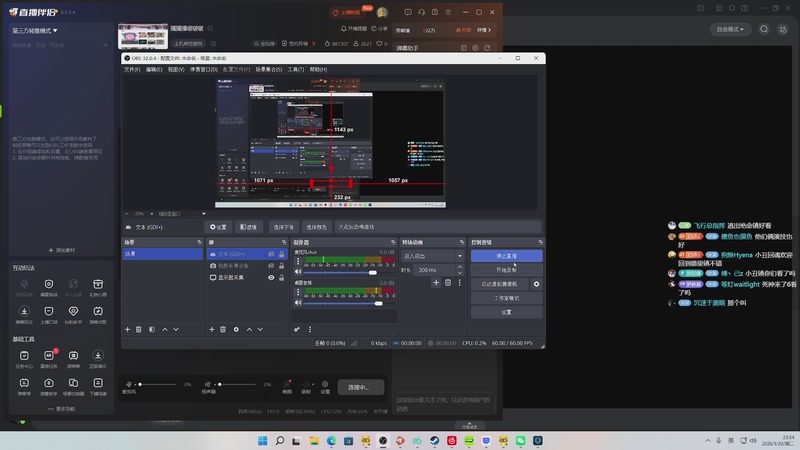The width and height of the screenshot is (800, 450).
Task: Mute the Desktop Audio speaker icon
Action: click(298, 303)
